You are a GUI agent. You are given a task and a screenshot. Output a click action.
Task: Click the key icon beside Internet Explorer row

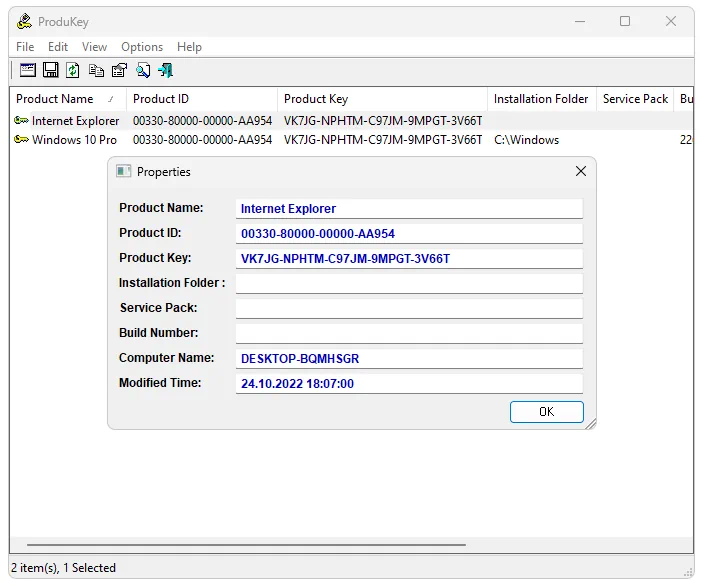click(21, 121)
